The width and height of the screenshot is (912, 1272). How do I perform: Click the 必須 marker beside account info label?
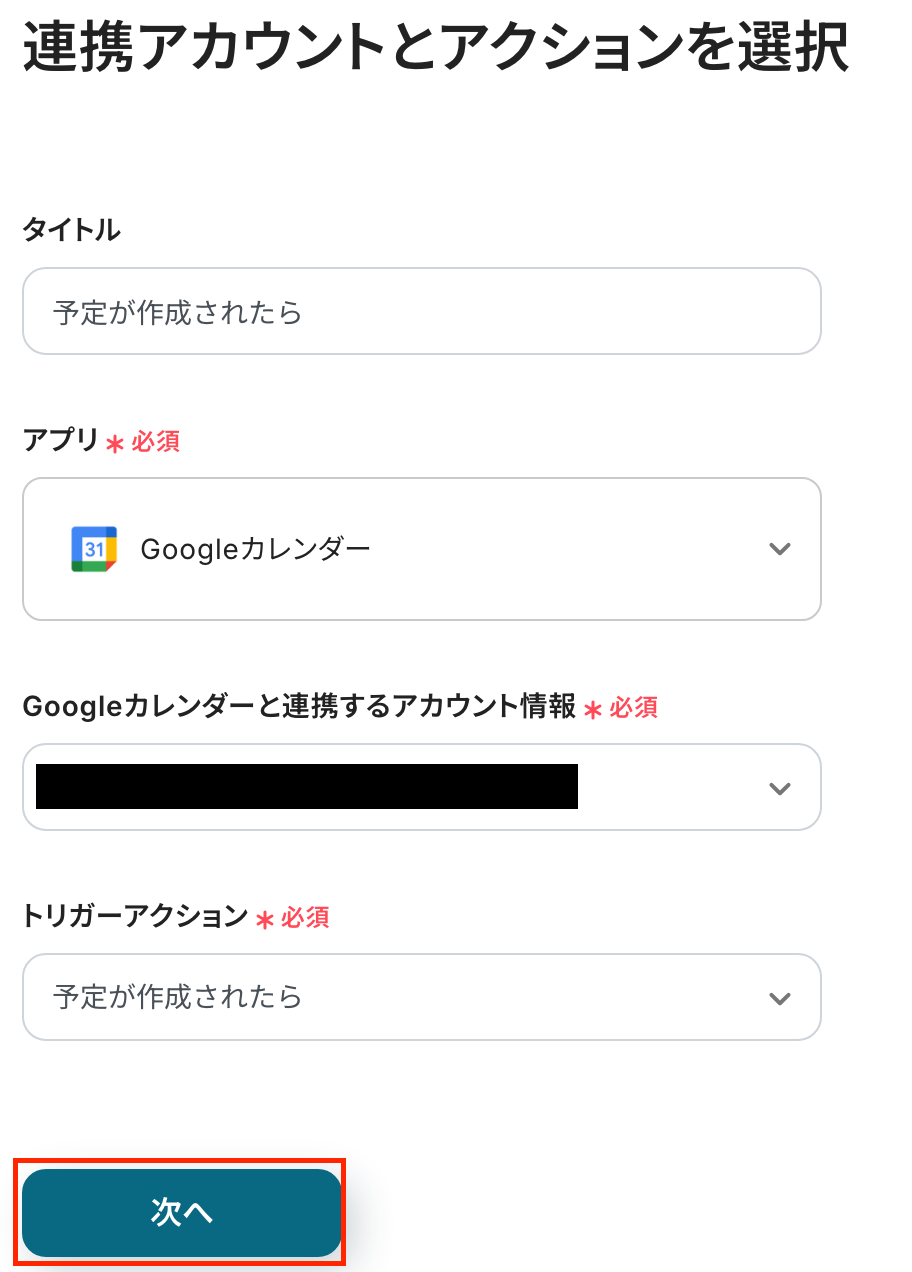point(634,708)
